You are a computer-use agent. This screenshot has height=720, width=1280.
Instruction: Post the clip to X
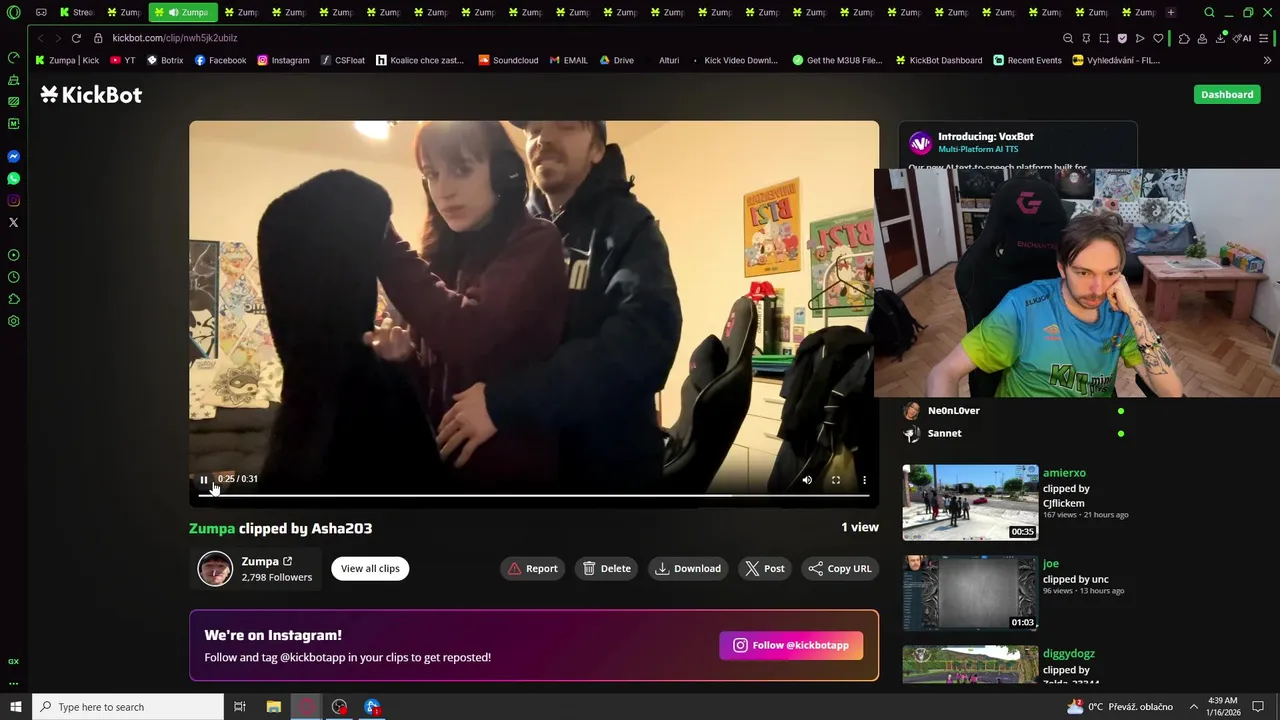[x=765, y=568]
